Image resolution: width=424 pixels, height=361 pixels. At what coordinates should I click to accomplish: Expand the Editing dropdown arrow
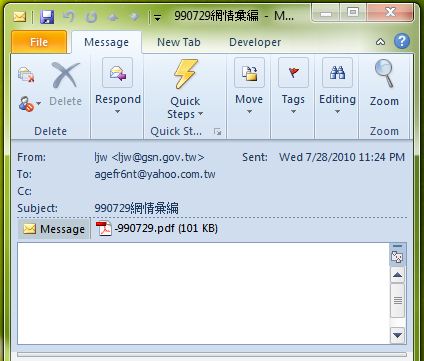tap(337, 112)
